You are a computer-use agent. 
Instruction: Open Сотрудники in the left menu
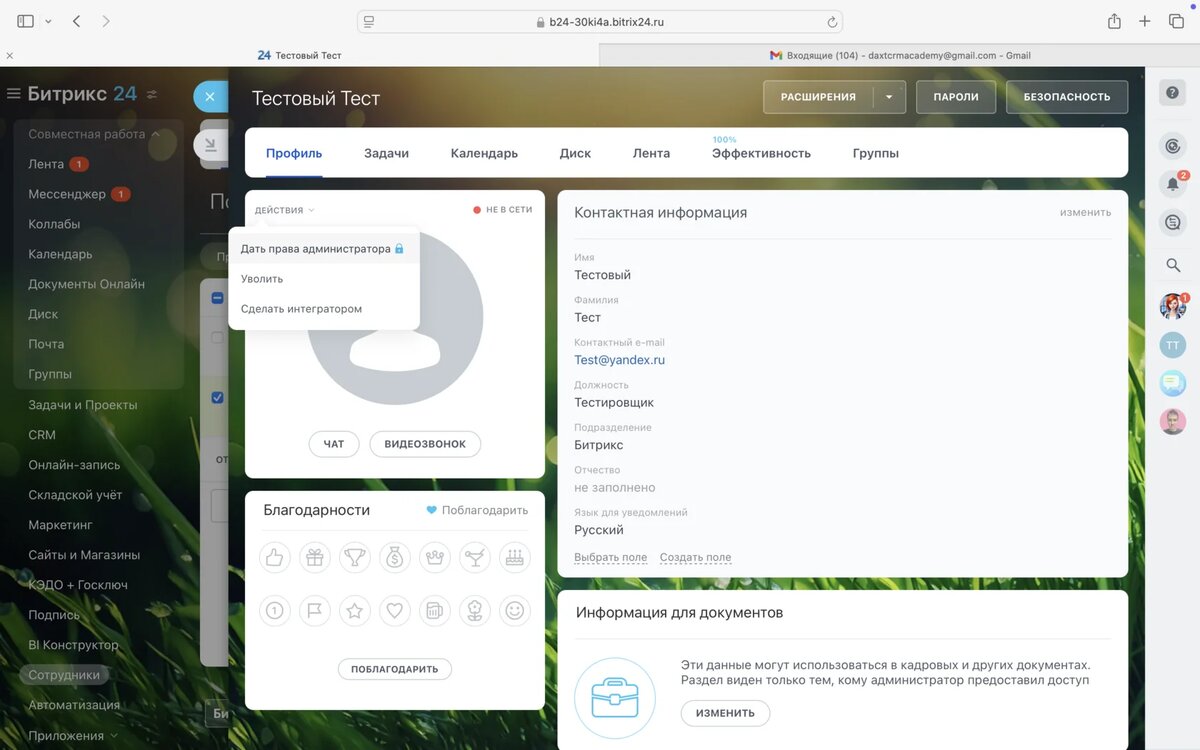[x=64, y=674]
